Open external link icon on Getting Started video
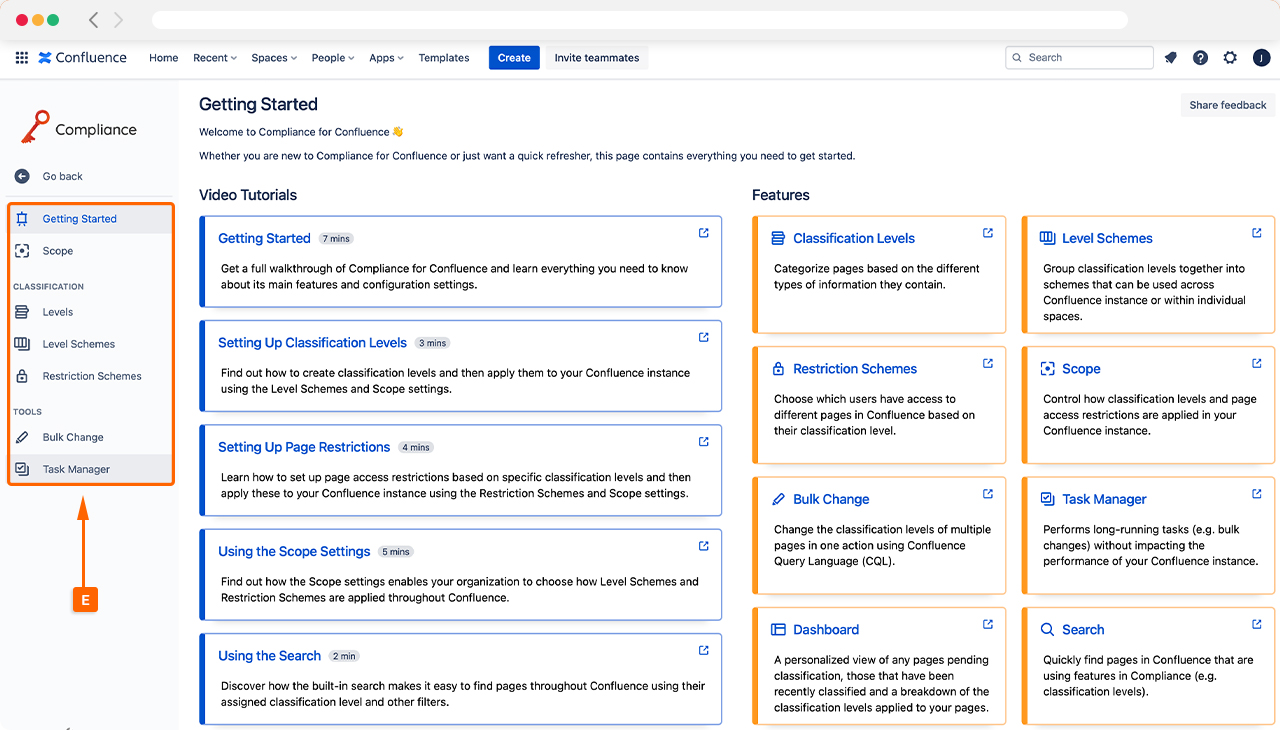This screenshot has width=1280, height=730. click(703, 233)
